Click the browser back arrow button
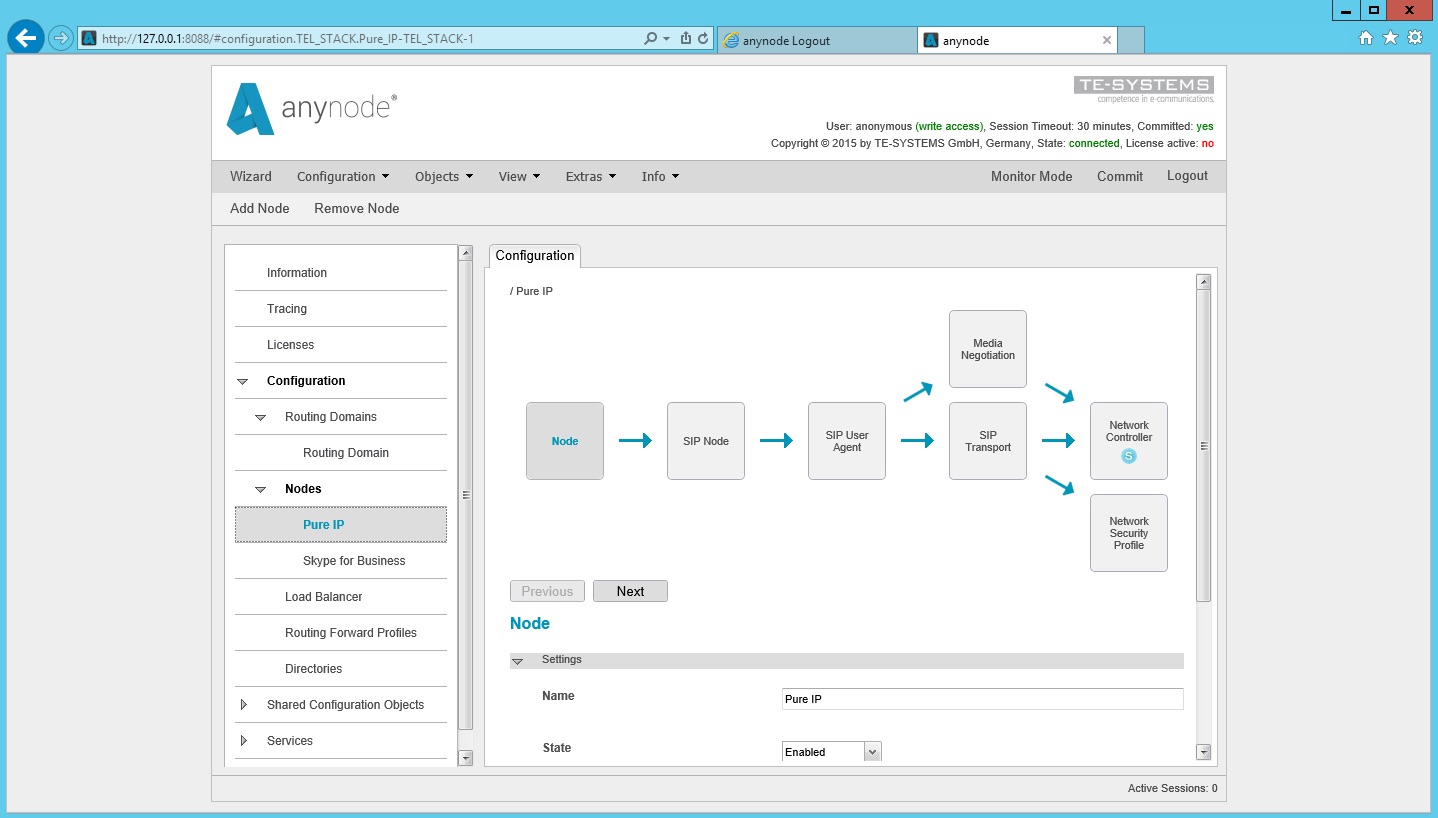Viewport: 1438px width, 818px height. point(26,39)
